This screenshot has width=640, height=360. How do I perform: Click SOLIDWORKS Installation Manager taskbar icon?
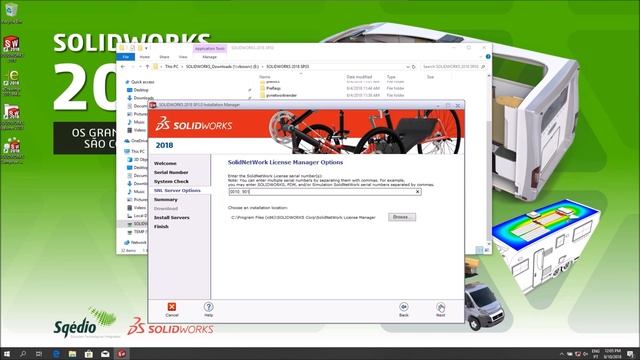tap(121, 353)
